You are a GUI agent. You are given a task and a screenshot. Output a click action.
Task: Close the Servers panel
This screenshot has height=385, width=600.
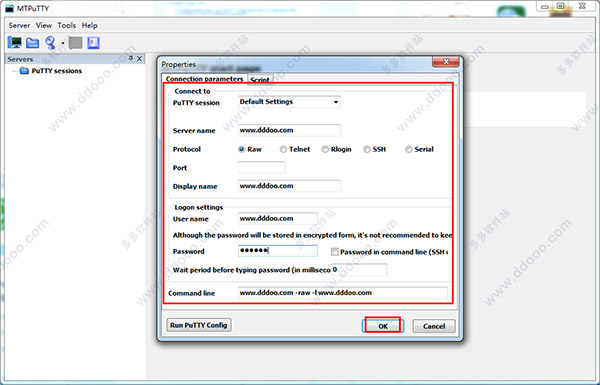point(139,59)
